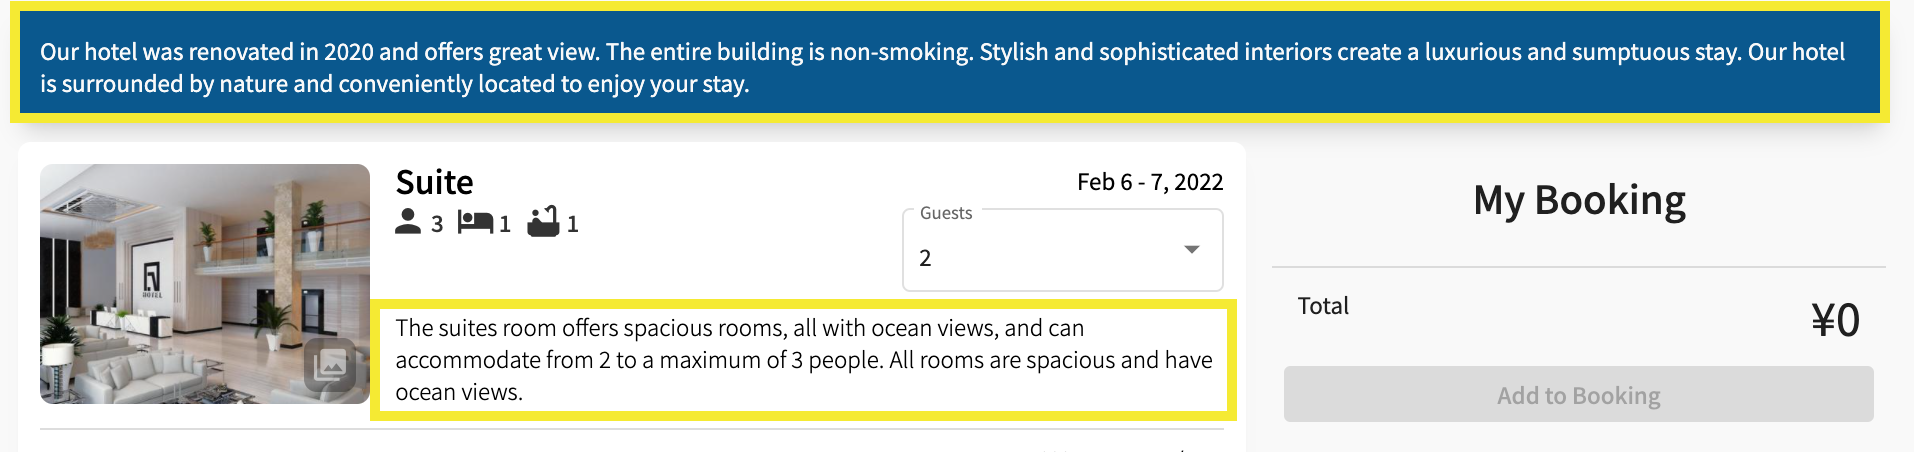
Task: Click the person capacity icon under Suite
Action: 408,222
